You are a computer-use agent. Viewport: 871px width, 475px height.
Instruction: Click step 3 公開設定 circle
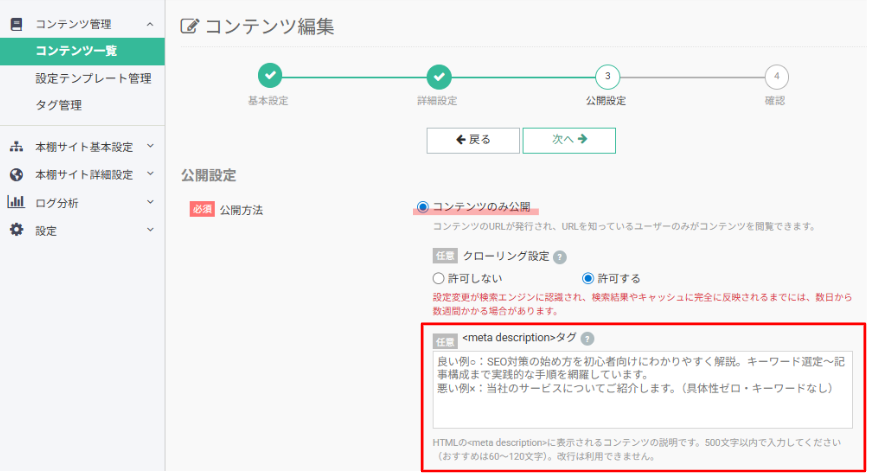click(608, 77)
